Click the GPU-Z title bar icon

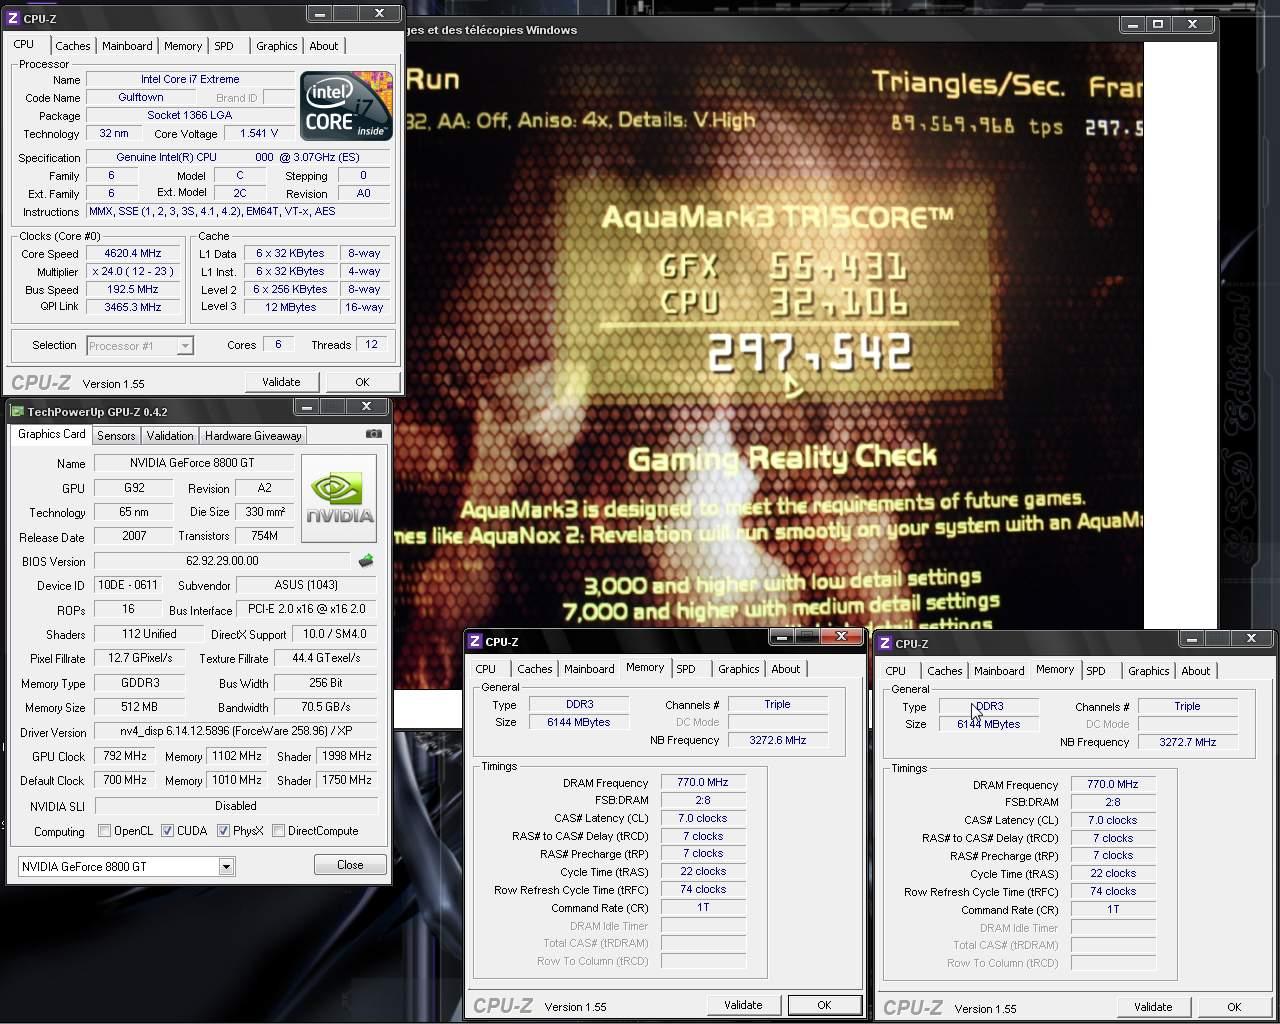pos(16,411)
